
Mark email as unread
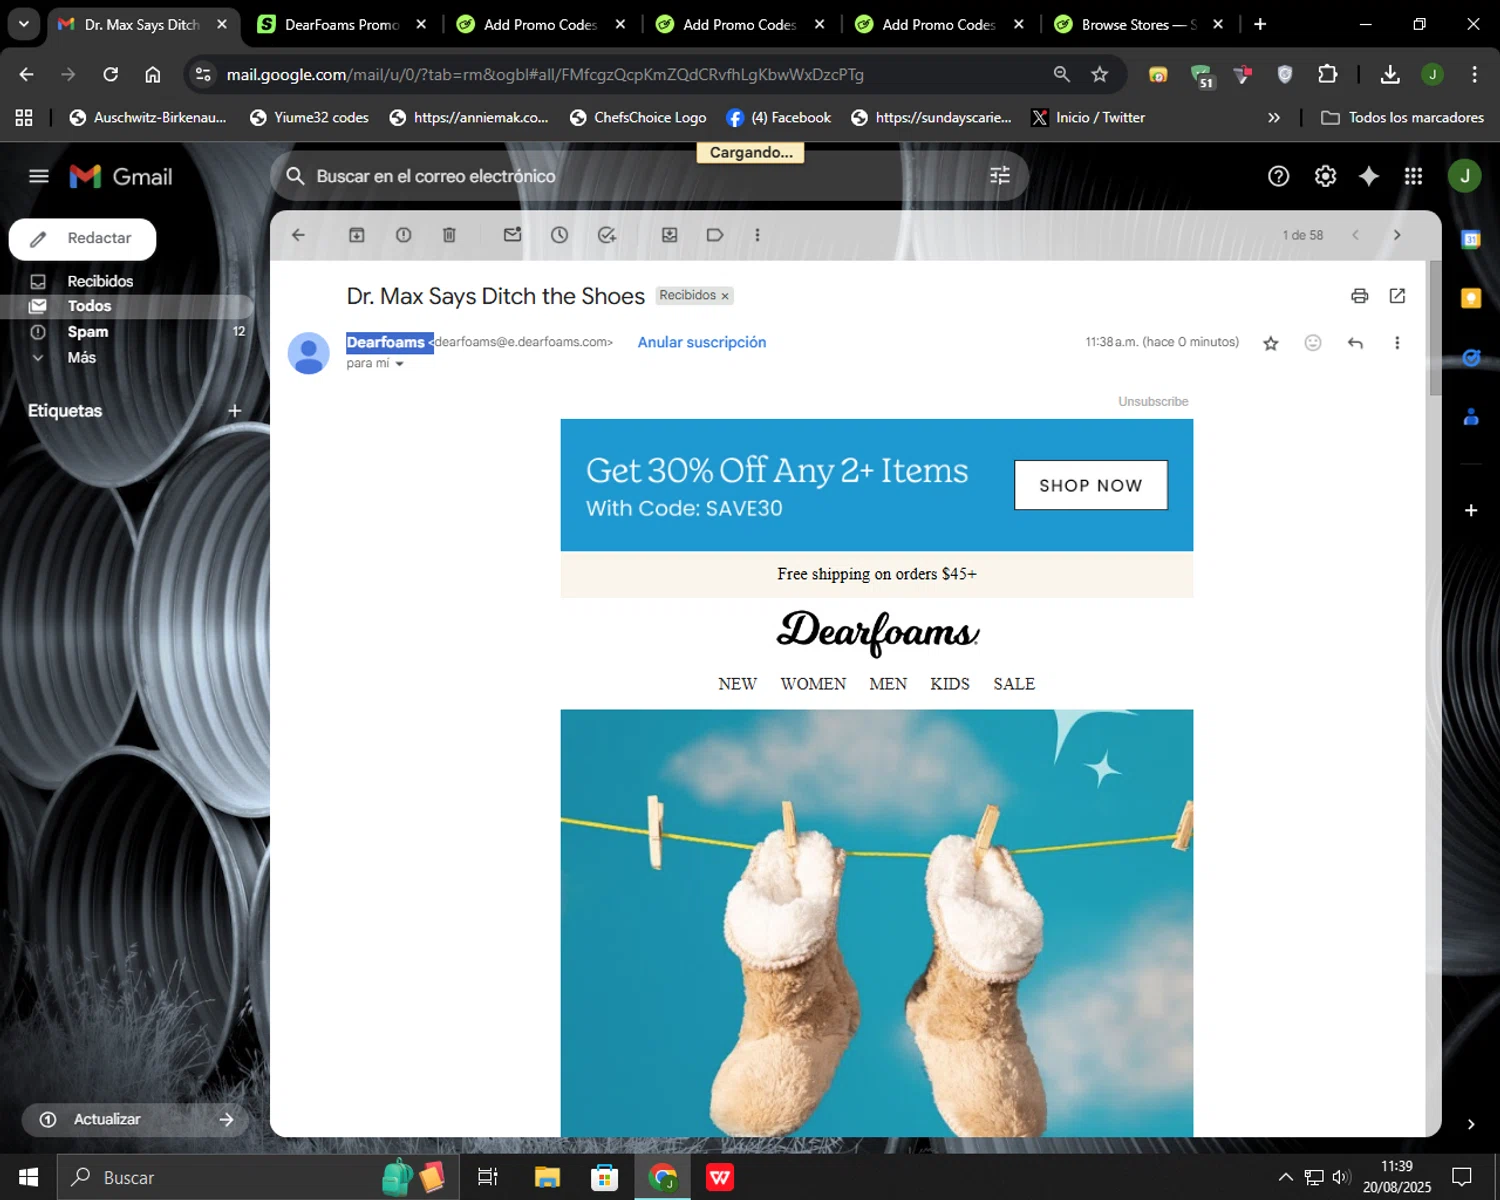pos(513,235)
